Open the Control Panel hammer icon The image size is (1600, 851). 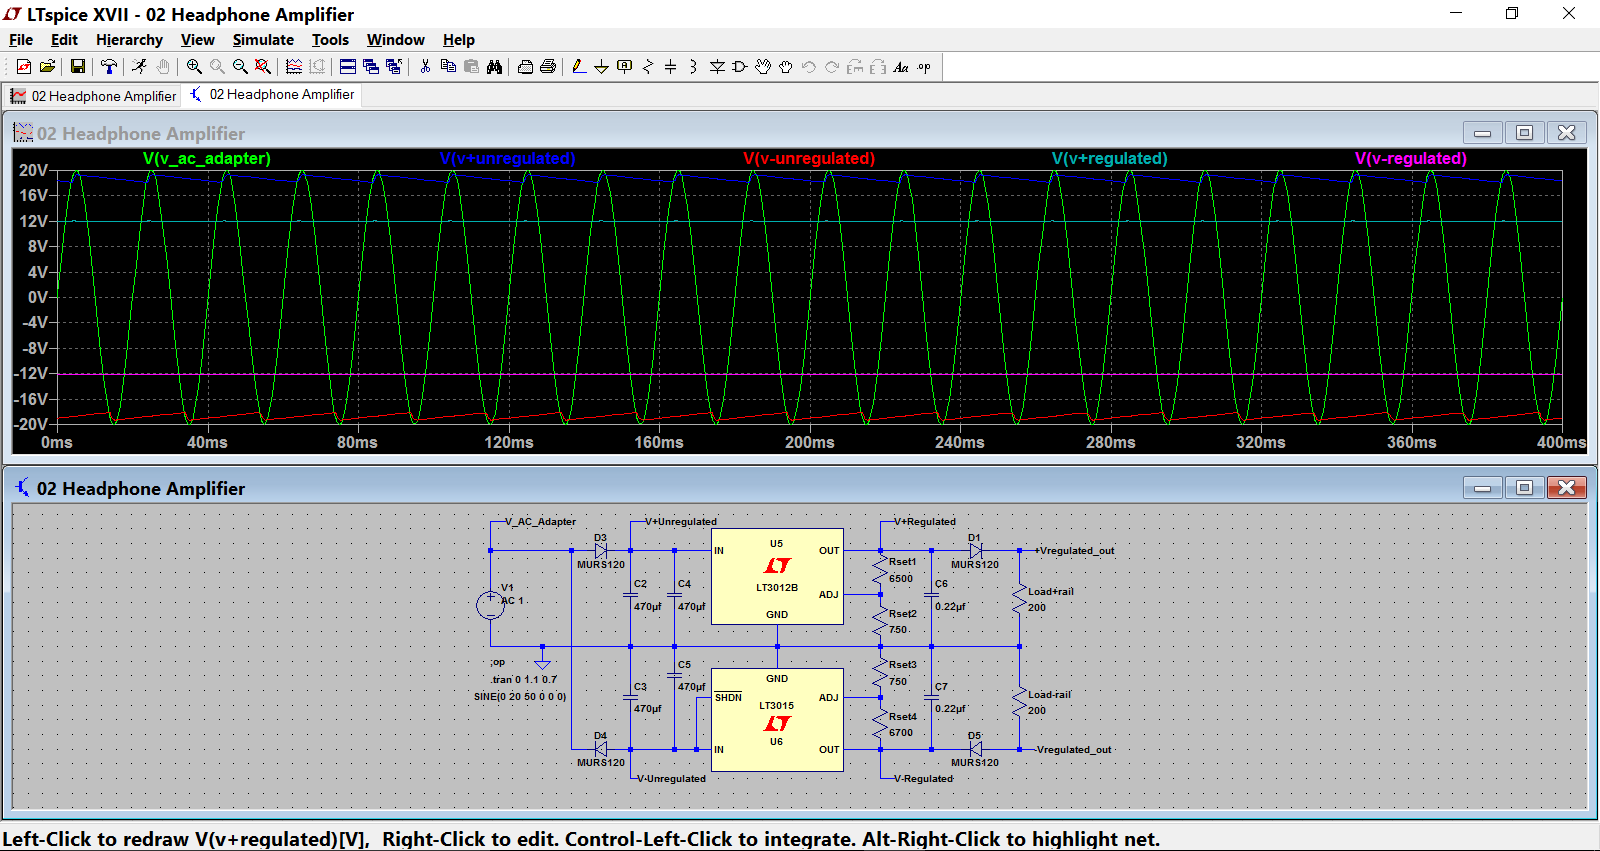tap(108, 67)
